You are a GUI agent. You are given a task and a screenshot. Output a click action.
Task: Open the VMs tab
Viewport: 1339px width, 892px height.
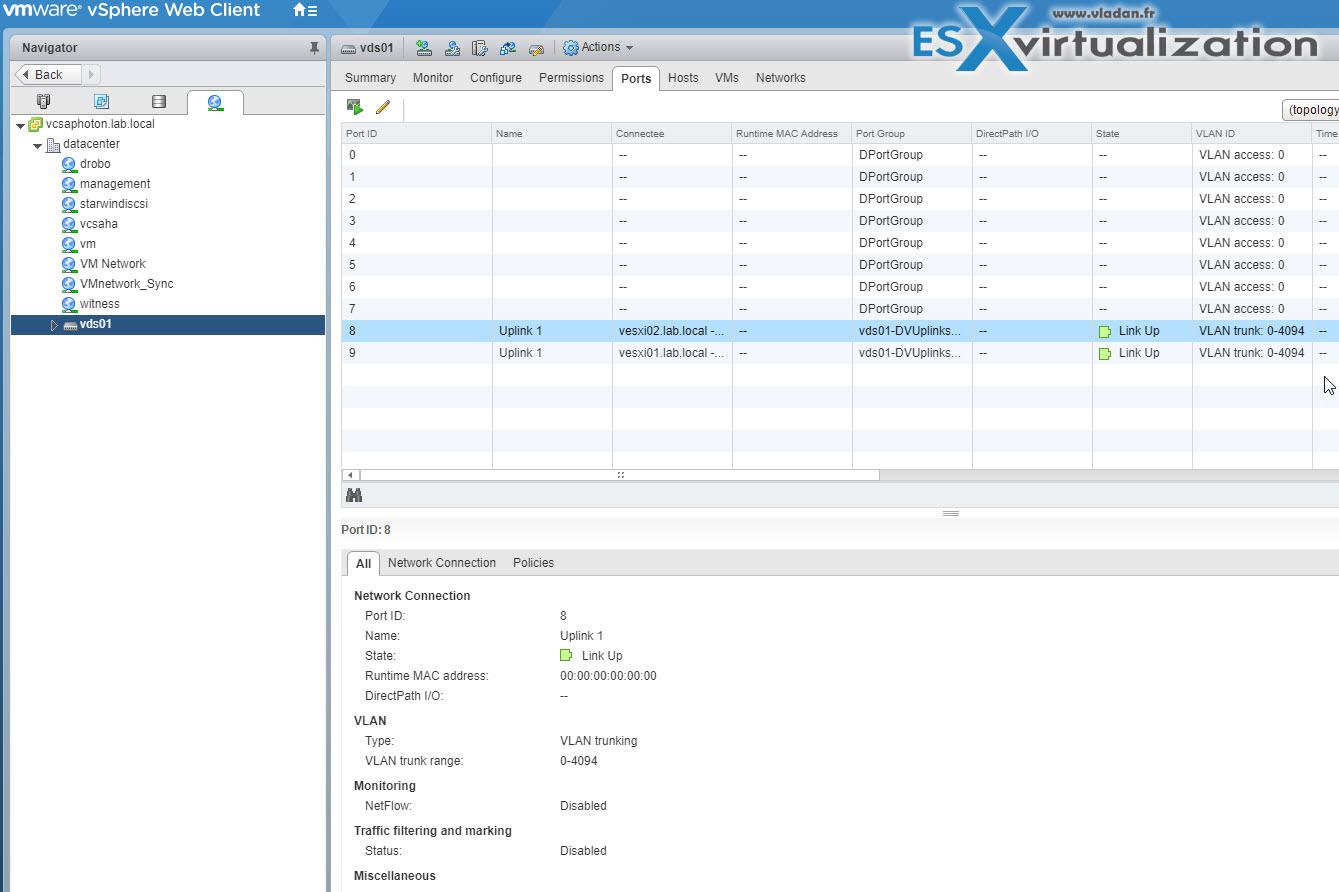pyautogui.click(x=727, y=78)
